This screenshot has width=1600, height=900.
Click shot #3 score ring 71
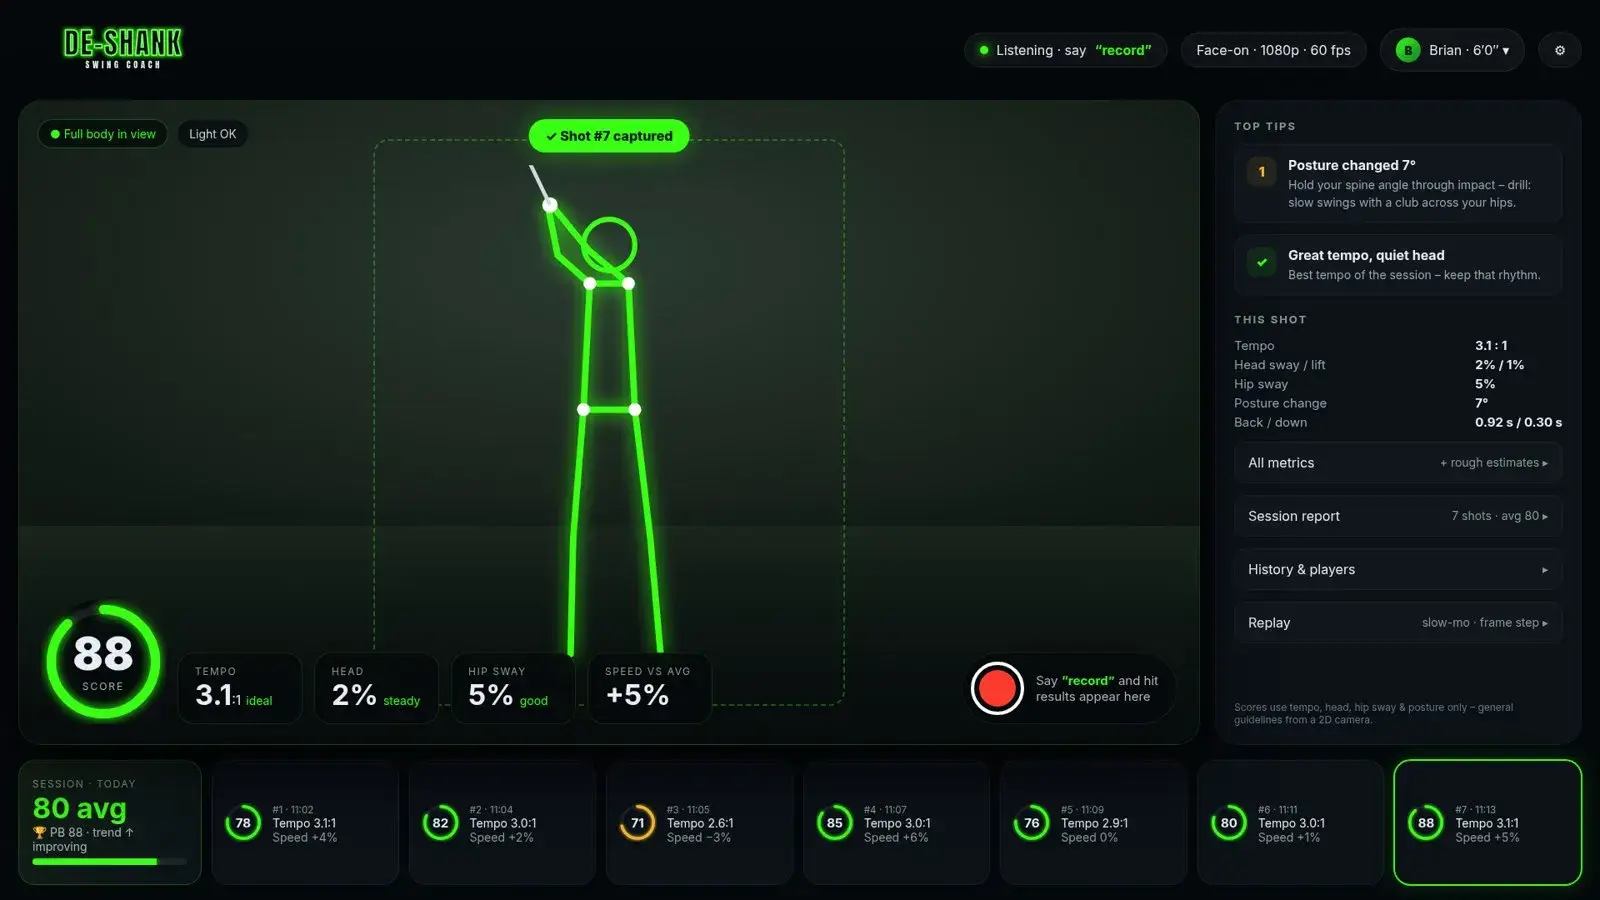[638, 823]
